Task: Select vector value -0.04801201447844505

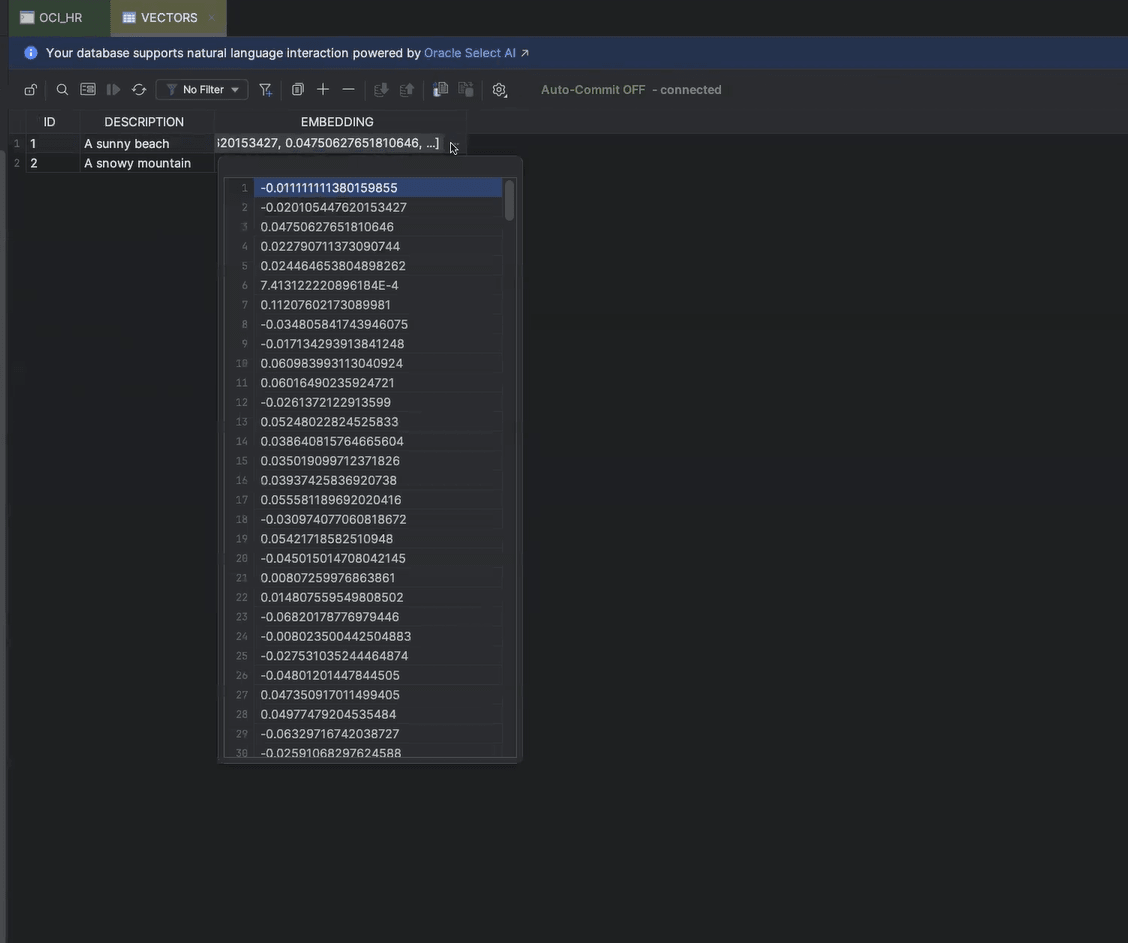Action: (x=377, y=675)
